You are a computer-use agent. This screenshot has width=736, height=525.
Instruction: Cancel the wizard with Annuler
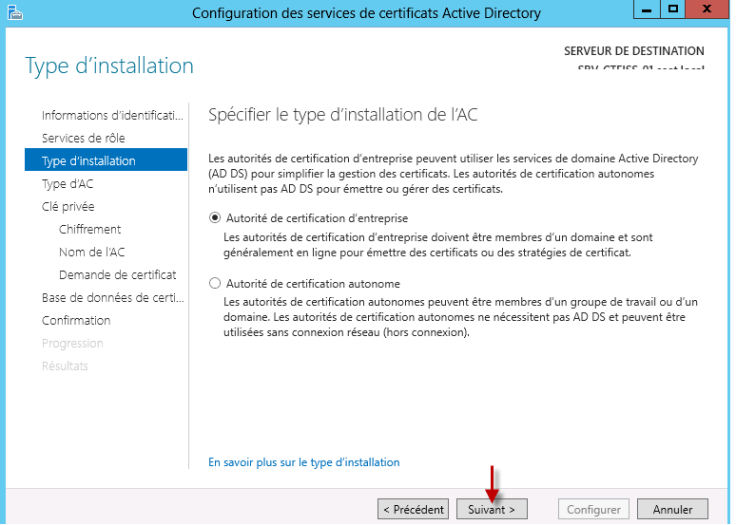(672, 509)
